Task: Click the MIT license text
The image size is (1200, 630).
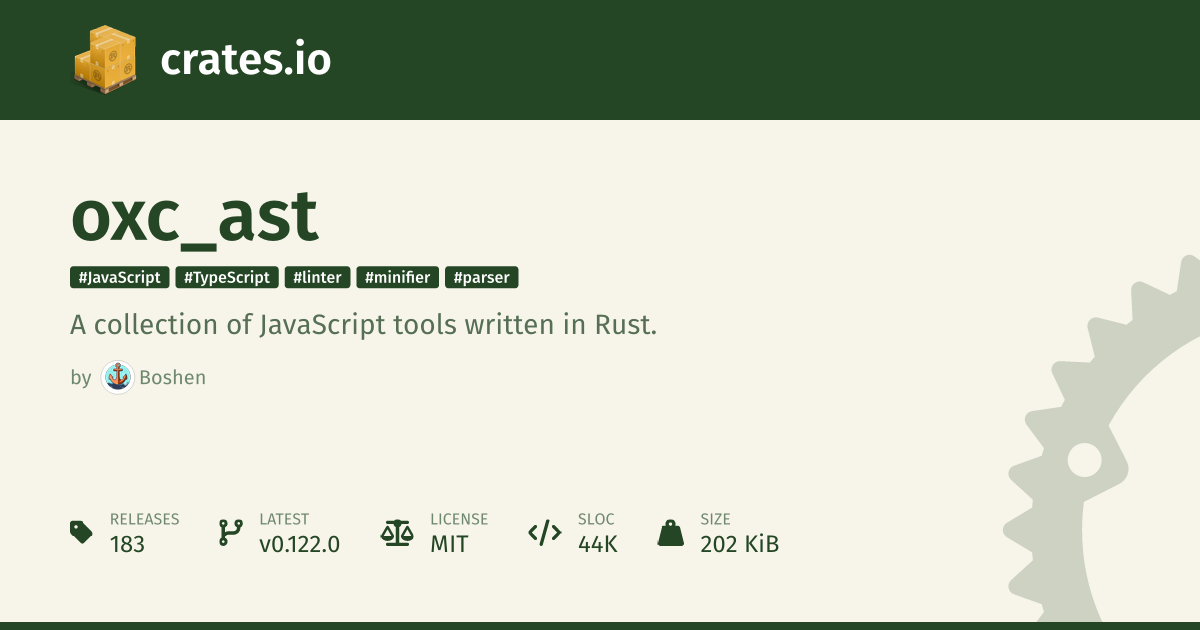Action: 449,544
